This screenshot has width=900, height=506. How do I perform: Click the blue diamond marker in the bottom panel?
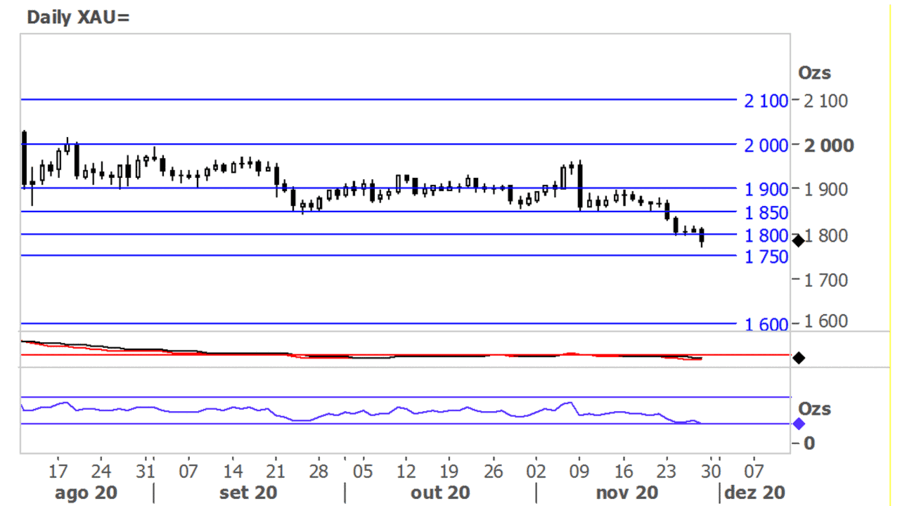pyautogui.click(x=798, y=425)
